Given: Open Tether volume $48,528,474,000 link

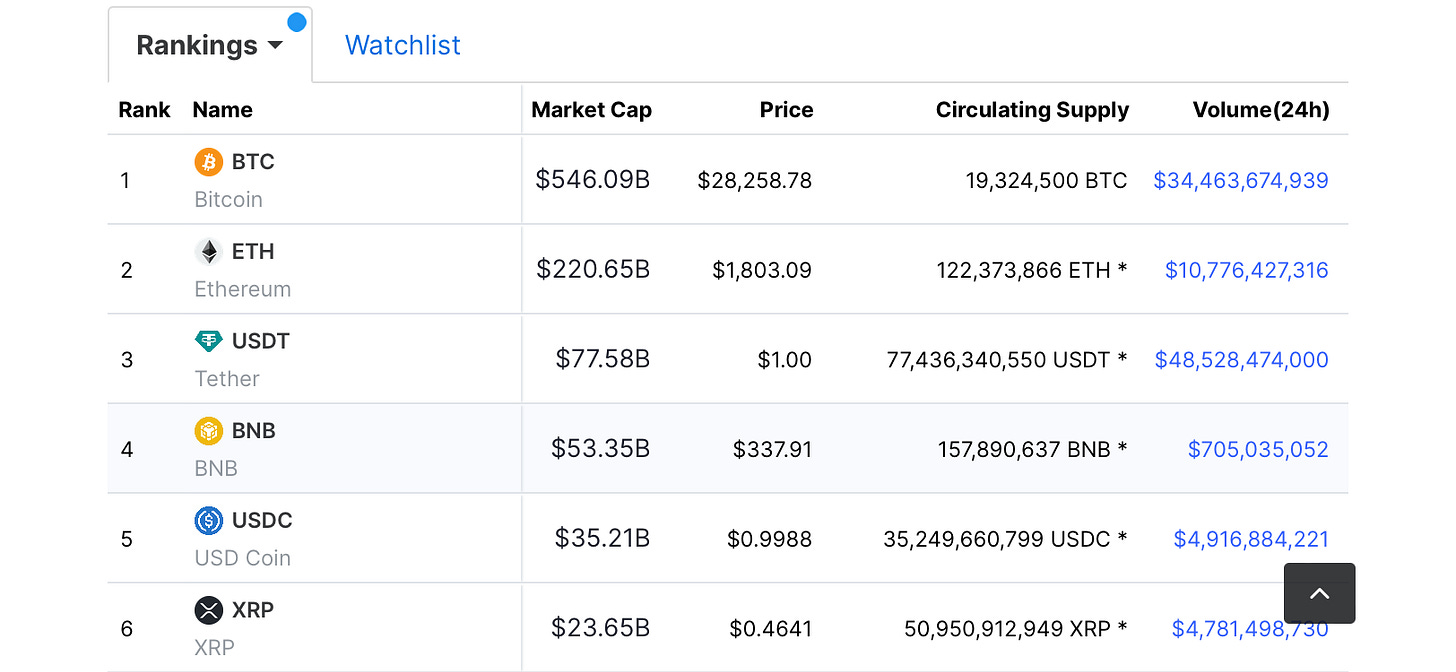Looking at the screenshot, I should coord(1241,360).
